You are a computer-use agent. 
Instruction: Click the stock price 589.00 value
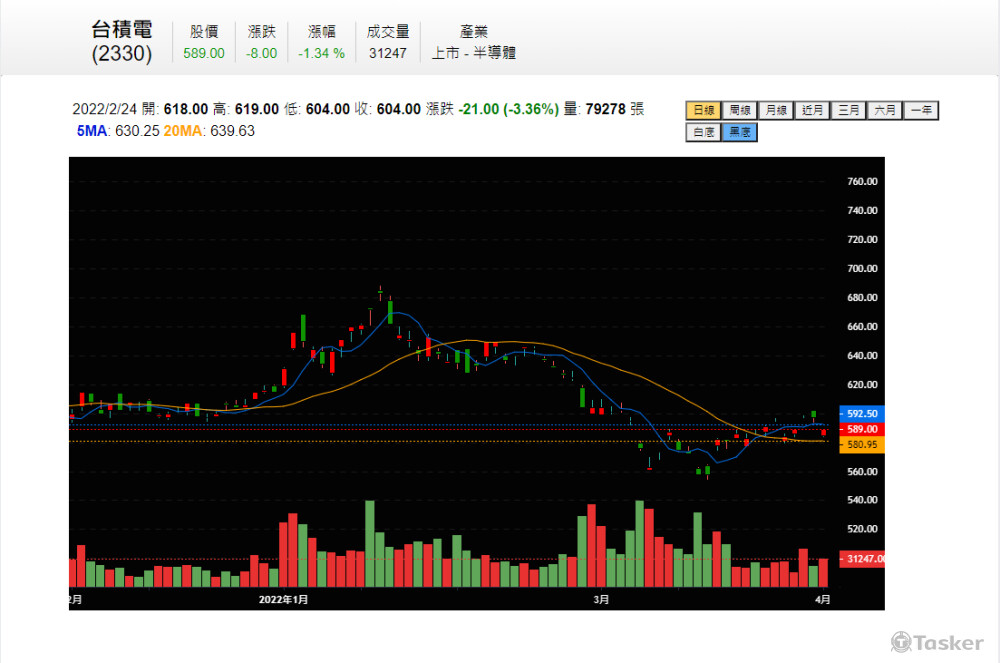(x=203, y=54)
